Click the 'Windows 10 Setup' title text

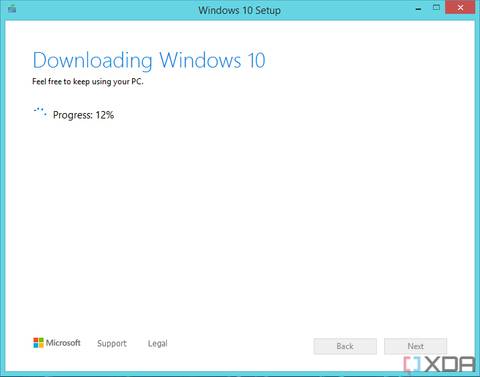click(x=240, y=10)
